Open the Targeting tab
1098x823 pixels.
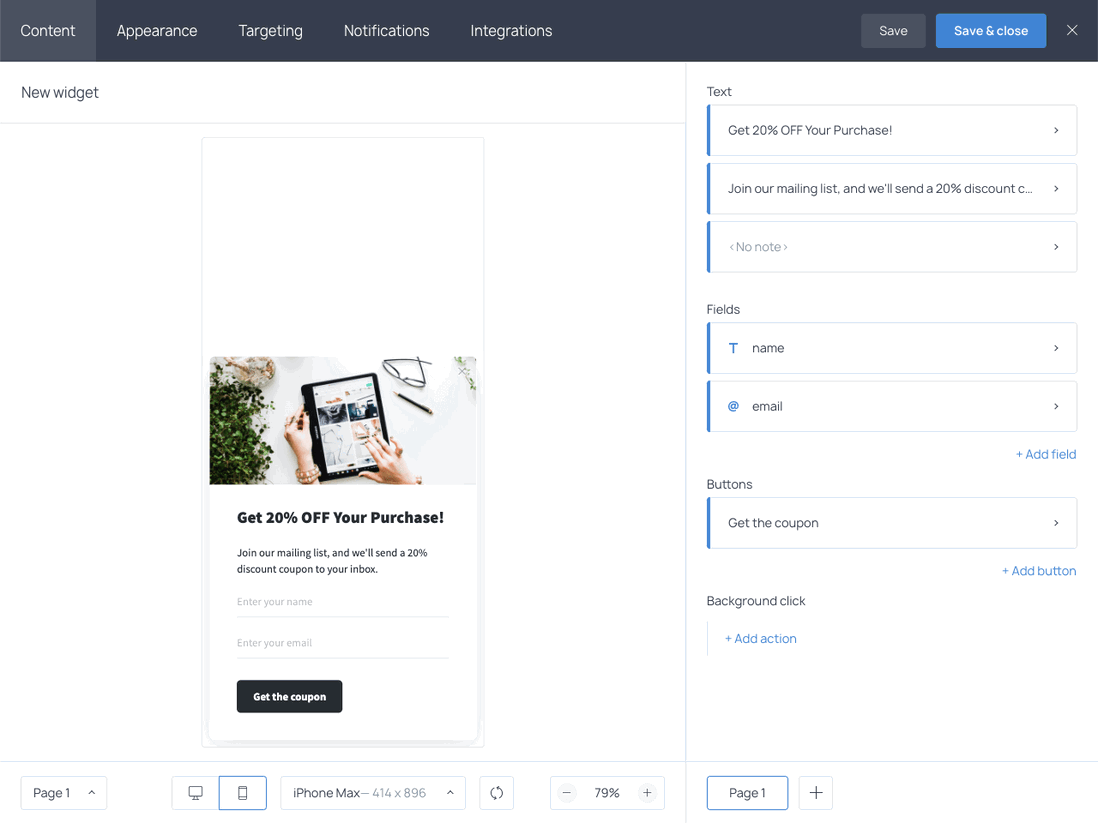(x=270, y=30)
